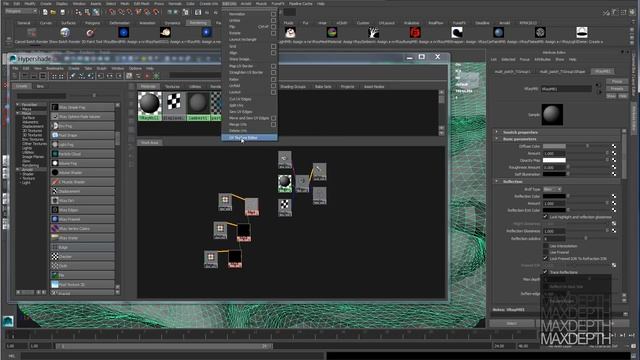Collapse Maya tree node in Create panel
Viewport: 640px width, 360px height.
click(x=18, y=113)
